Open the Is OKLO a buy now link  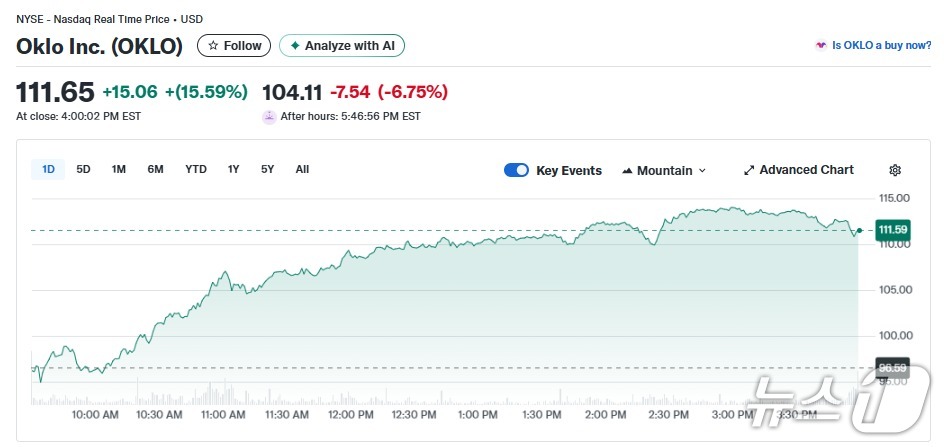click(x=881, y=46)
